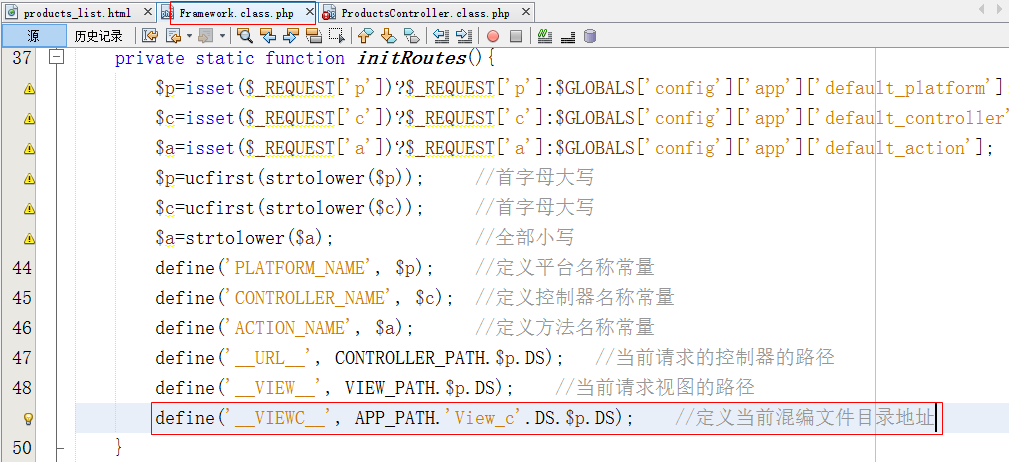
Task: Open the Forward navigation dropdown arrow
Action: click(x=222, y=36)
